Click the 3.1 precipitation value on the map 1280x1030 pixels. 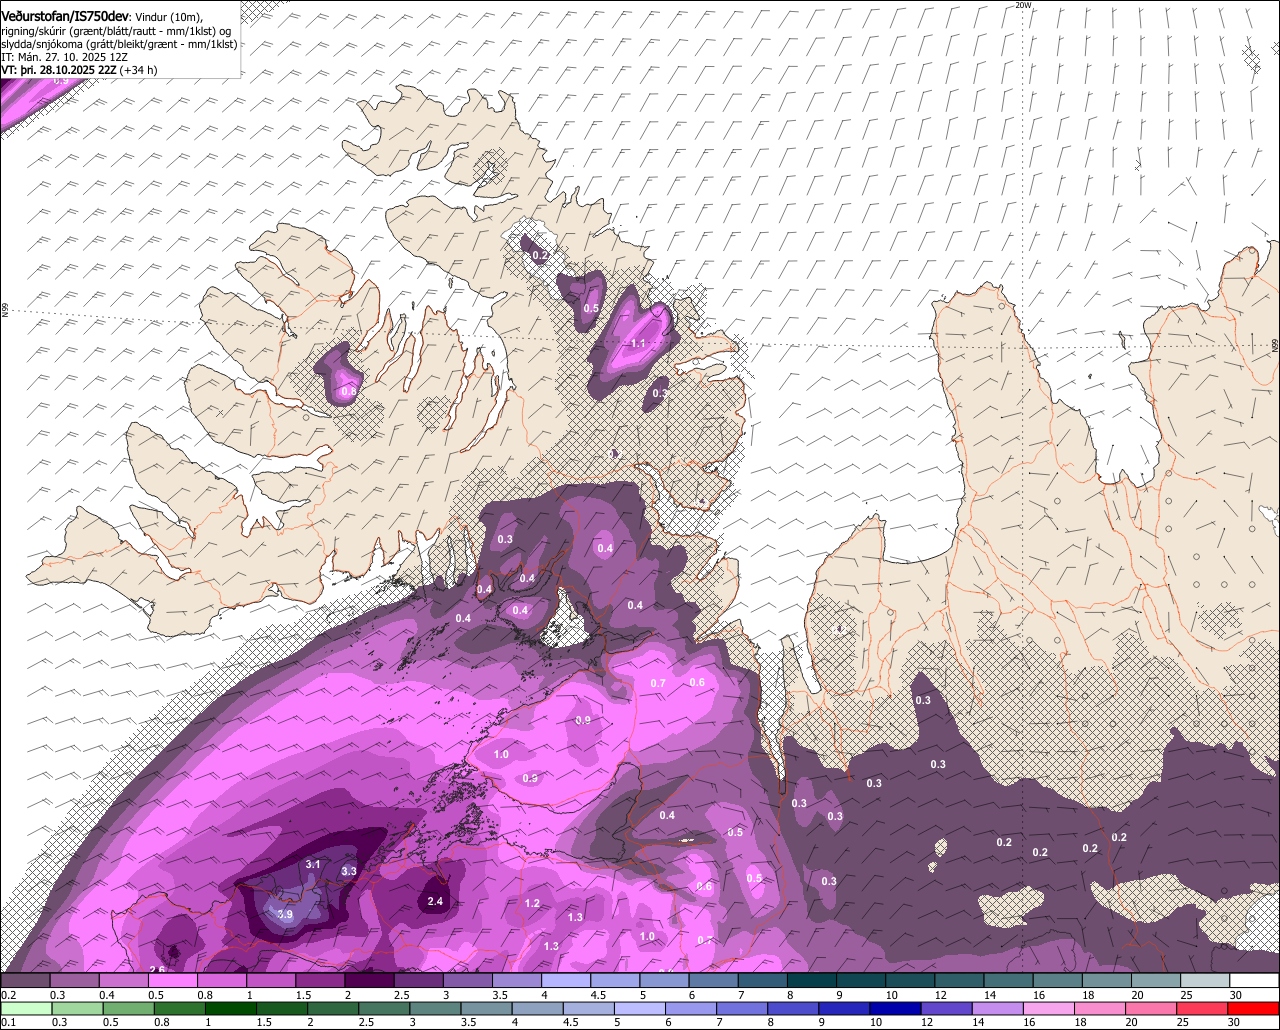[313, 864]
